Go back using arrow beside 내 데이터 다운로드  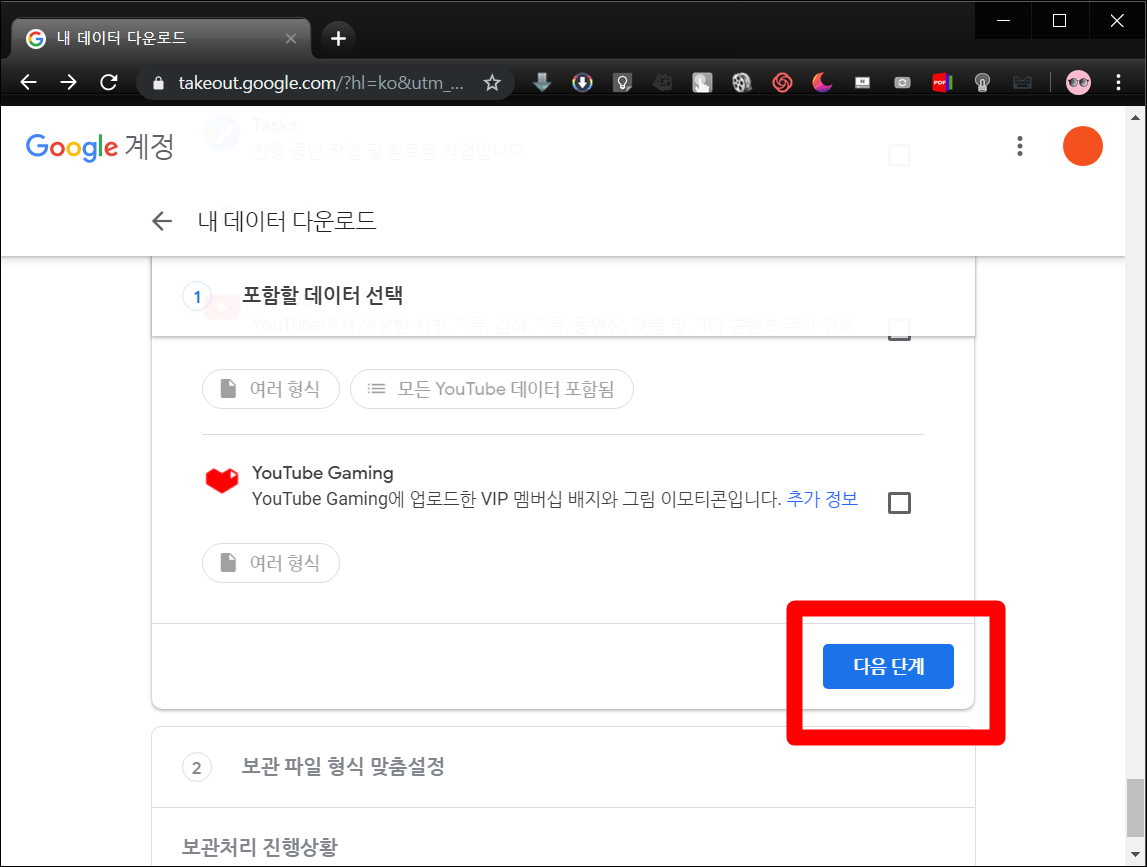162,221
